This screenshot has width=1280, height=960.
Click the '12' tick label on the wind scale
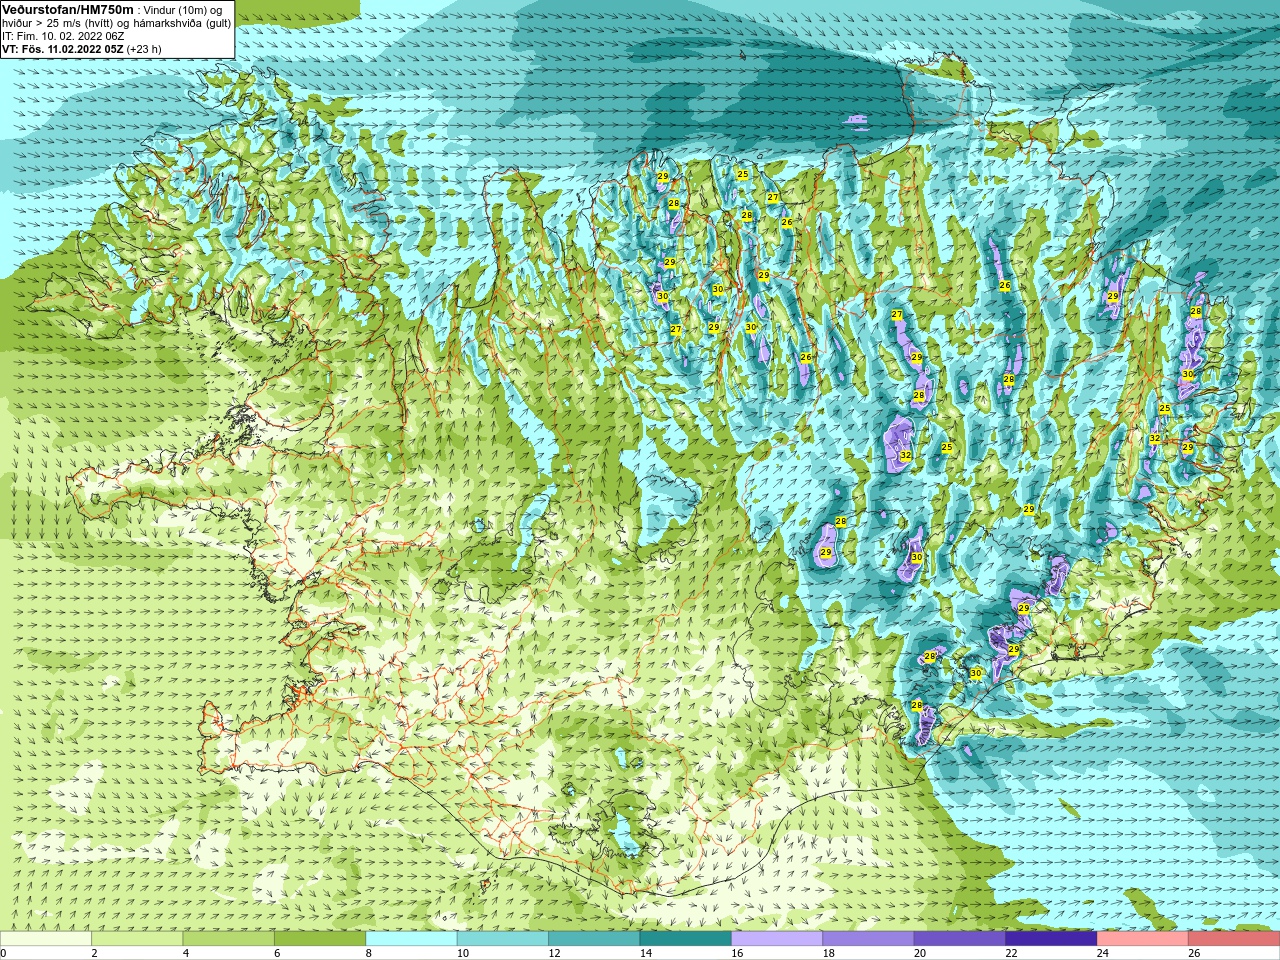[554, 953]
